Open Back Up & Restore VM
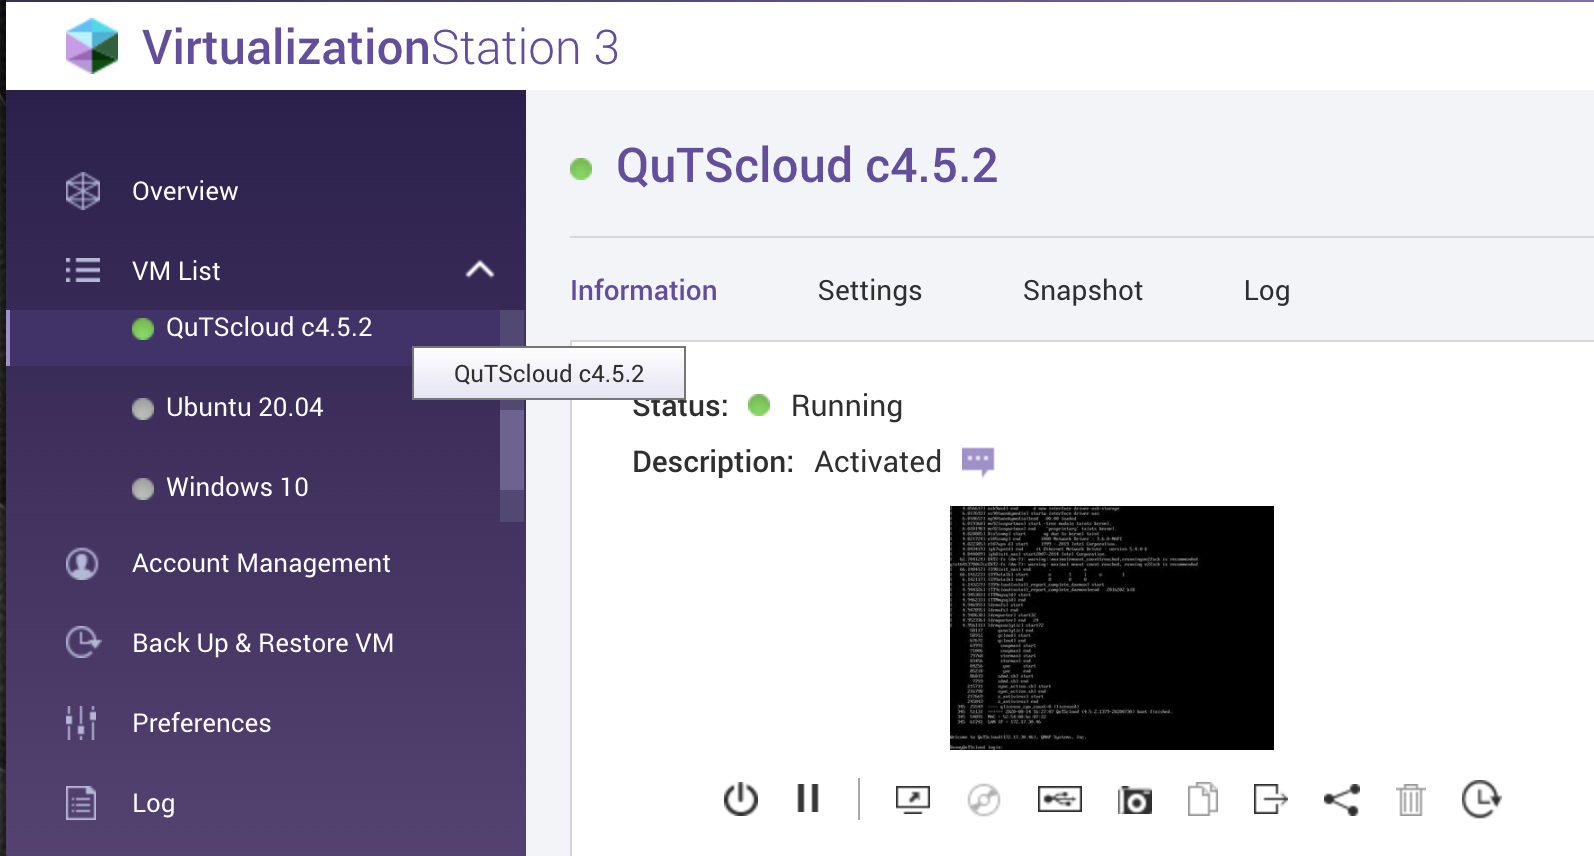The image size is (1594, 856). click(263, 644)
